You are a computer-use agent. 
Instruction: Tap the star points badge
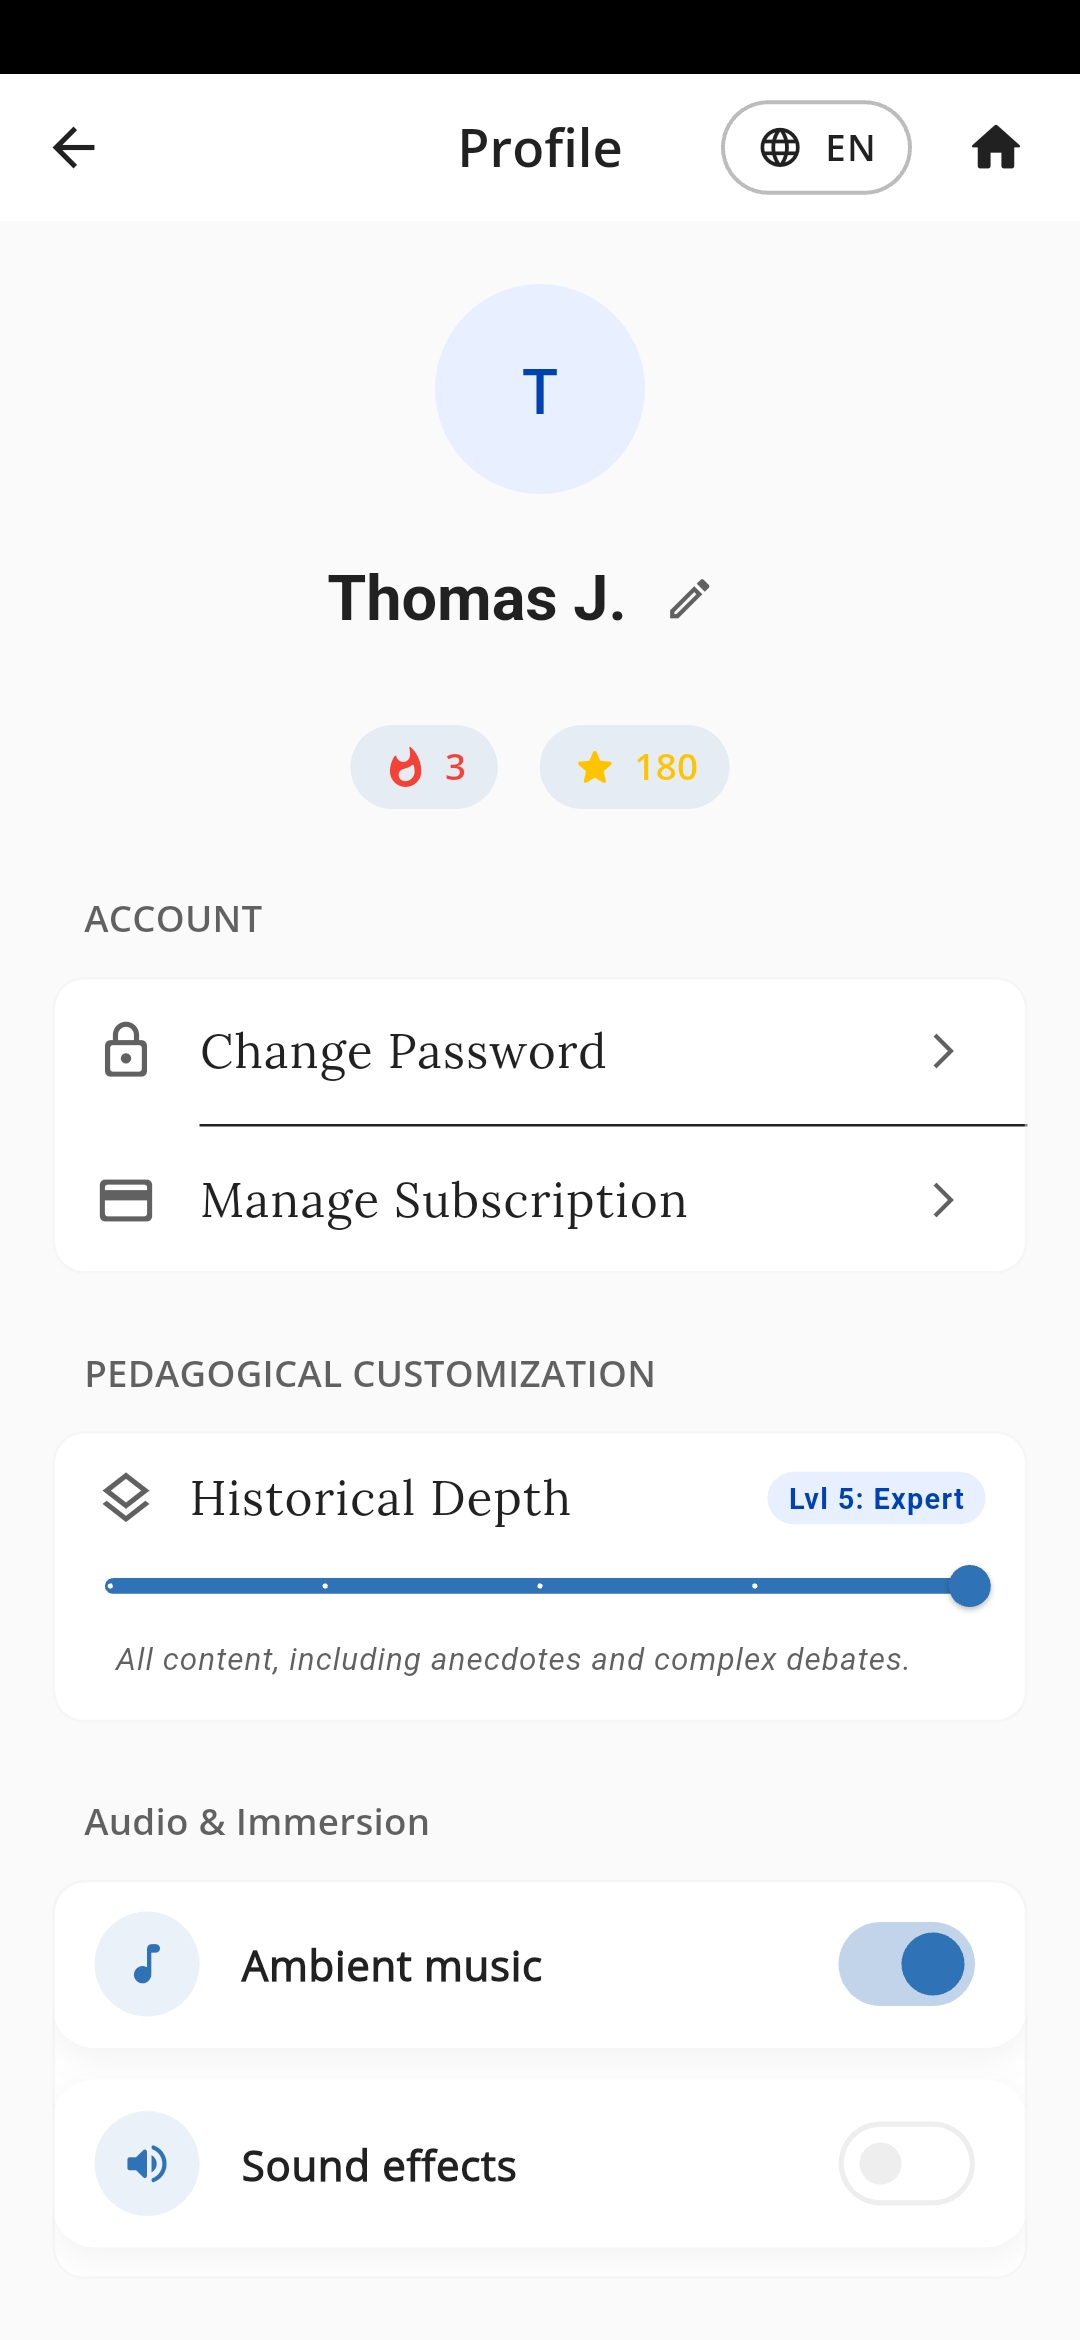coord(634,767)
